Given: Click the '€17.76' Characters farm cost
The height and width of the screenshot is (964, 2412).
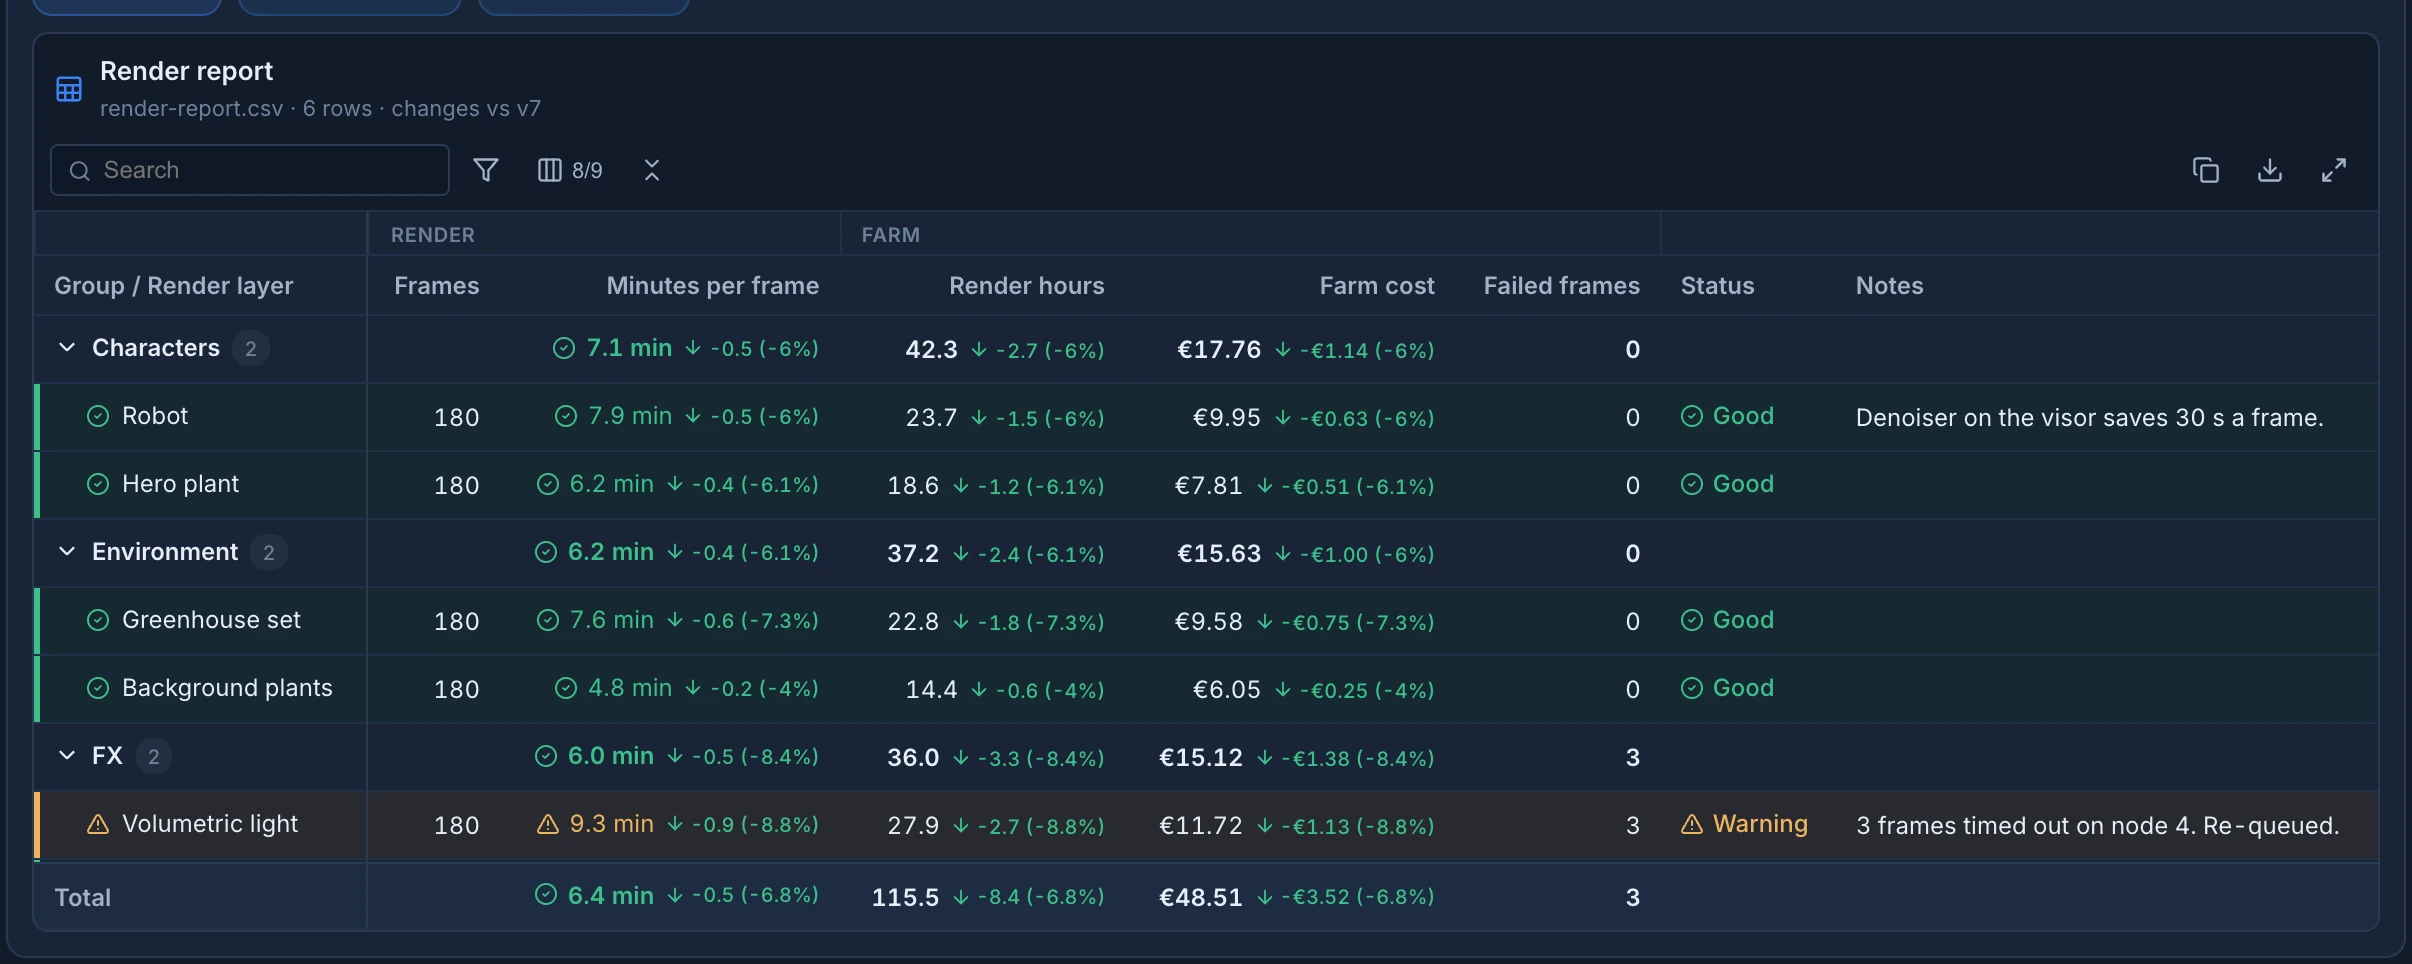Looking at the screenshot, I should point(1219,349).
